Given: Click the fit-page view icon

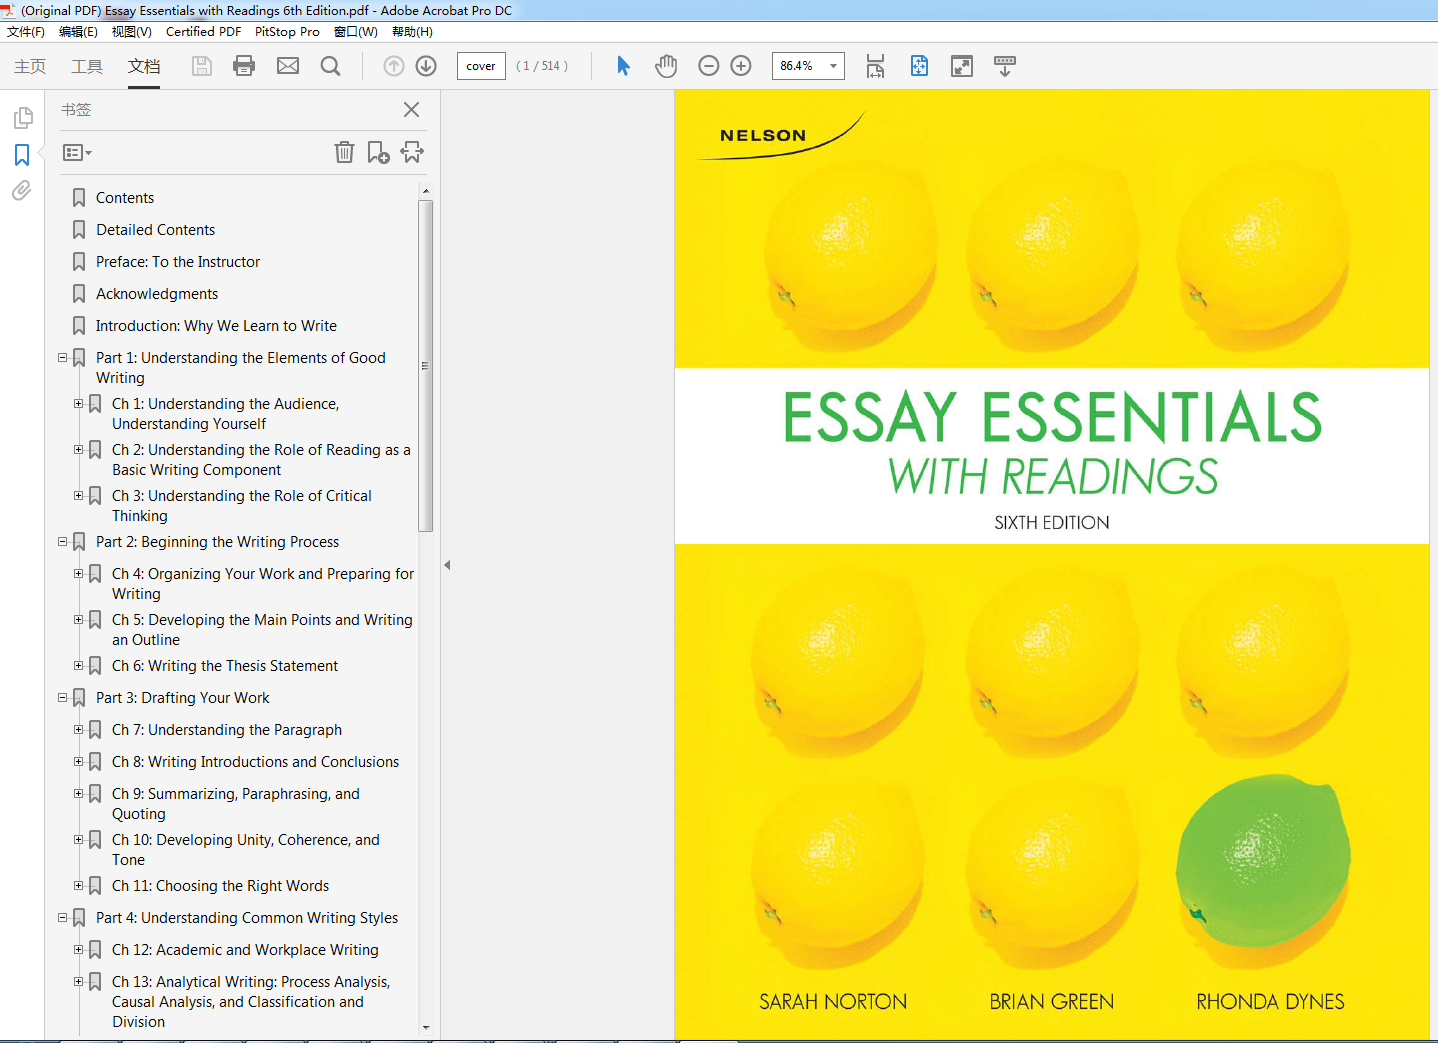Looking at the screenshot, I should pos(919,66).
